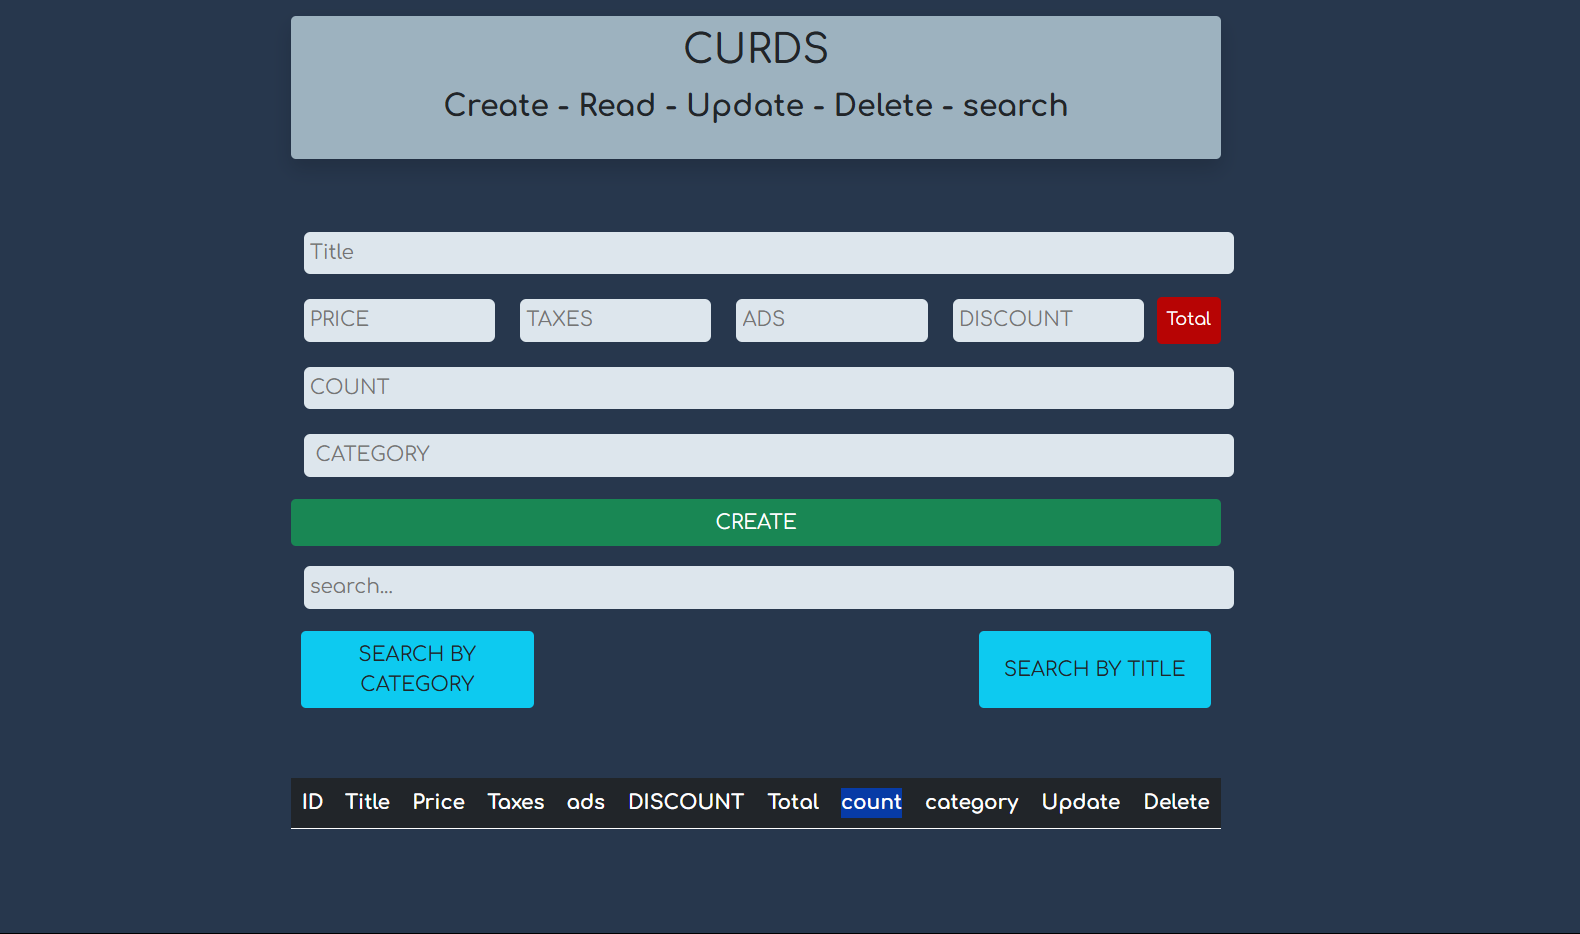
Task: Select the COUNT input field
Action: [x=768, y=388]
